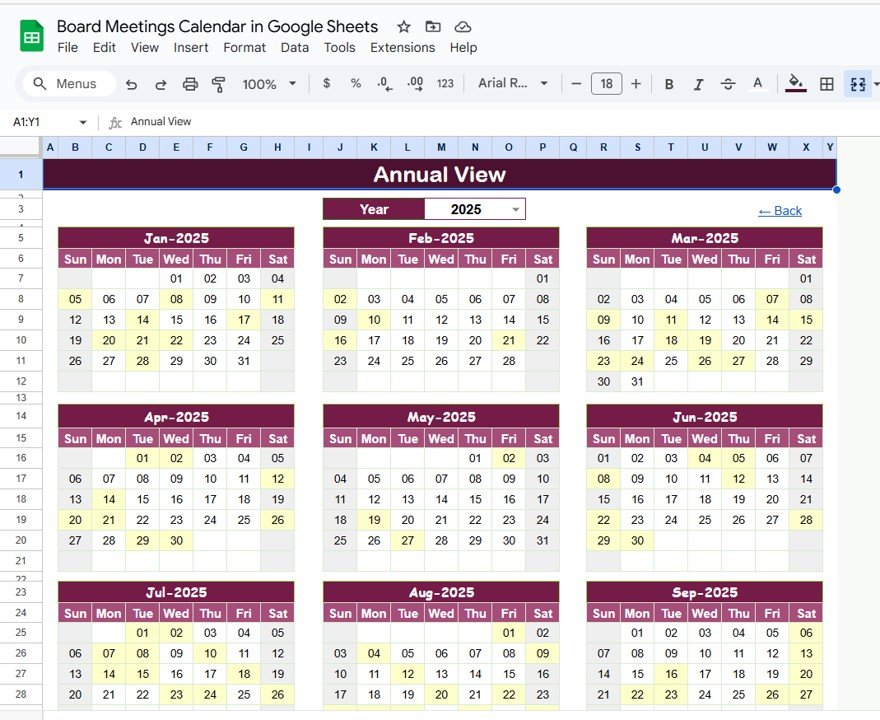This screenshot has width=880, height=720.
Task: Open the 100% zoom dropdown
Action: pos(269,84)
